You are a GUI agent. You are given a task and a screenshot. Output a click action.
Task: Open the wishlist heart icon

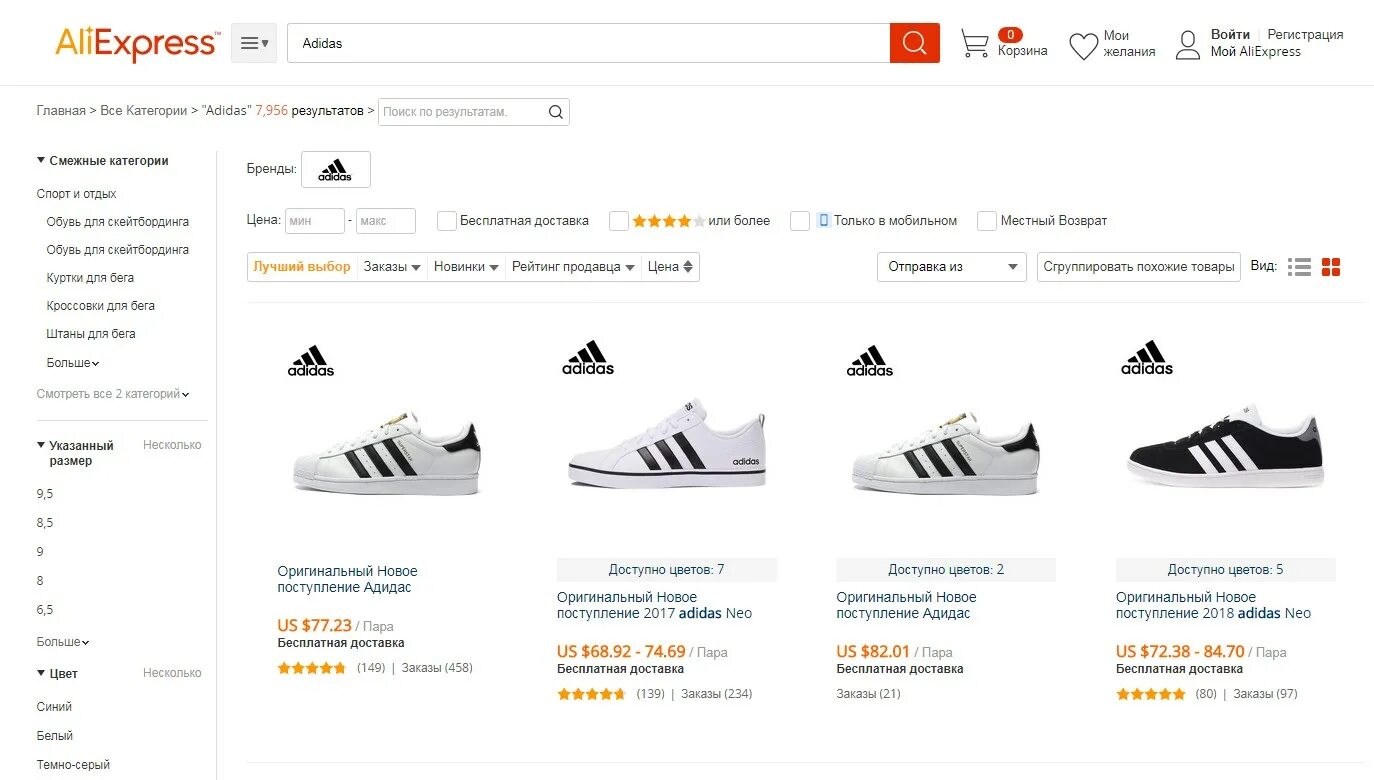(x=1083, y=45)
